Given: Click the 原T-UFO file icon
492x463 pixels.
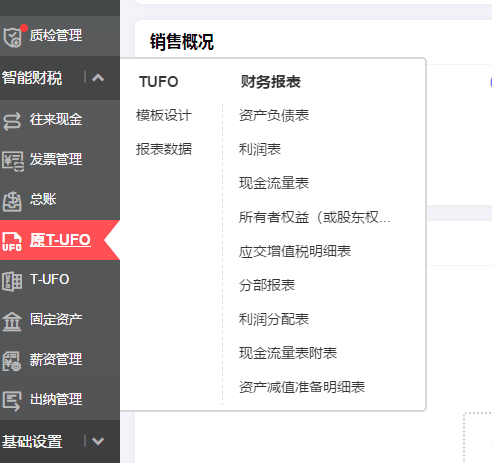Looking at the screenshot, I should (x=12, y=241).
